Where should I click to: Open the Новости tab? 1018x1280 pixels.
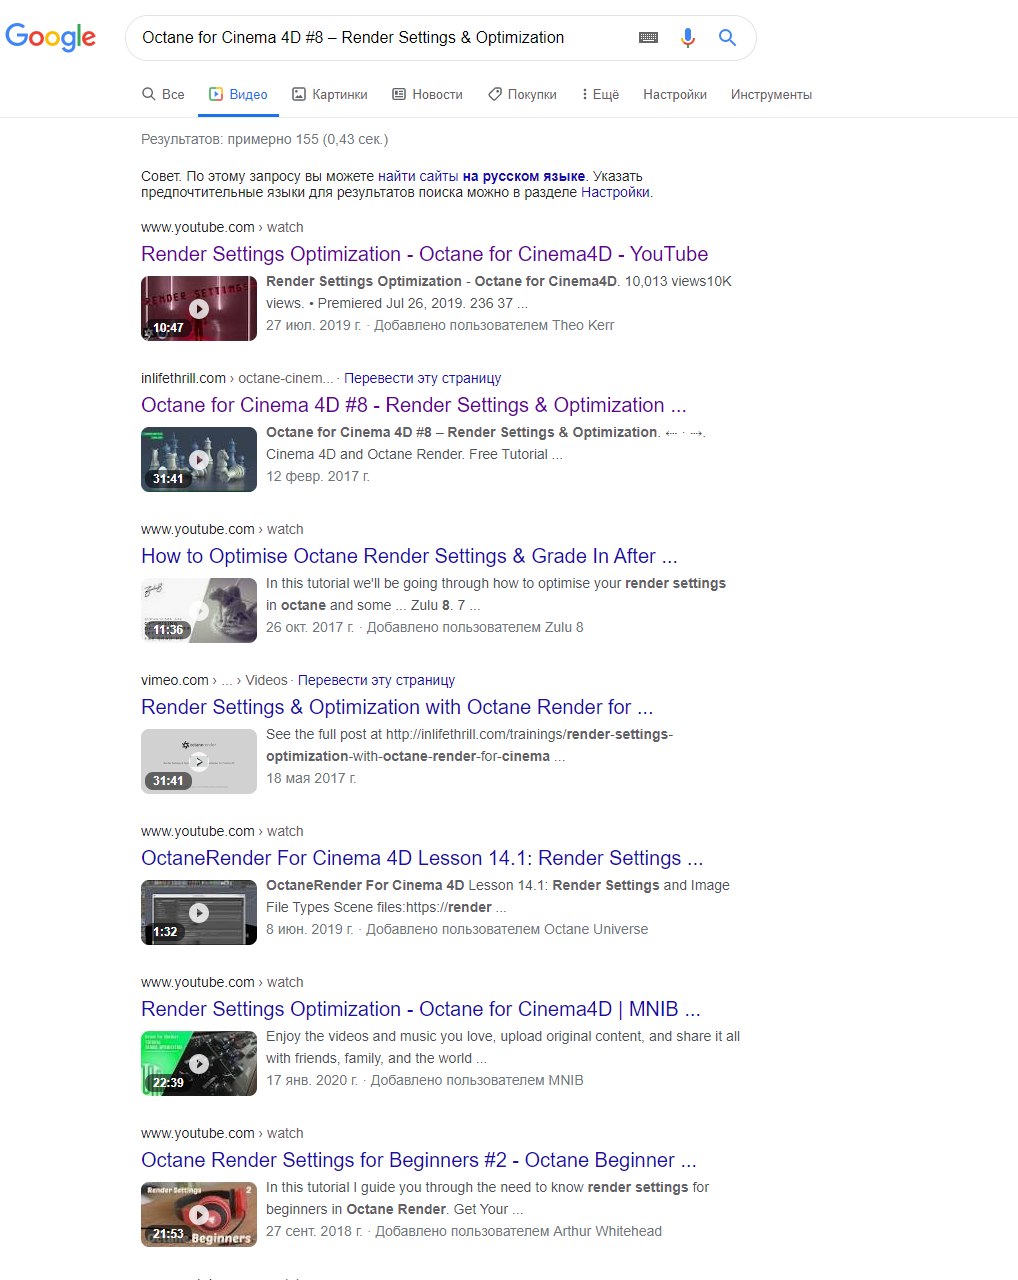tap(427, 94)
